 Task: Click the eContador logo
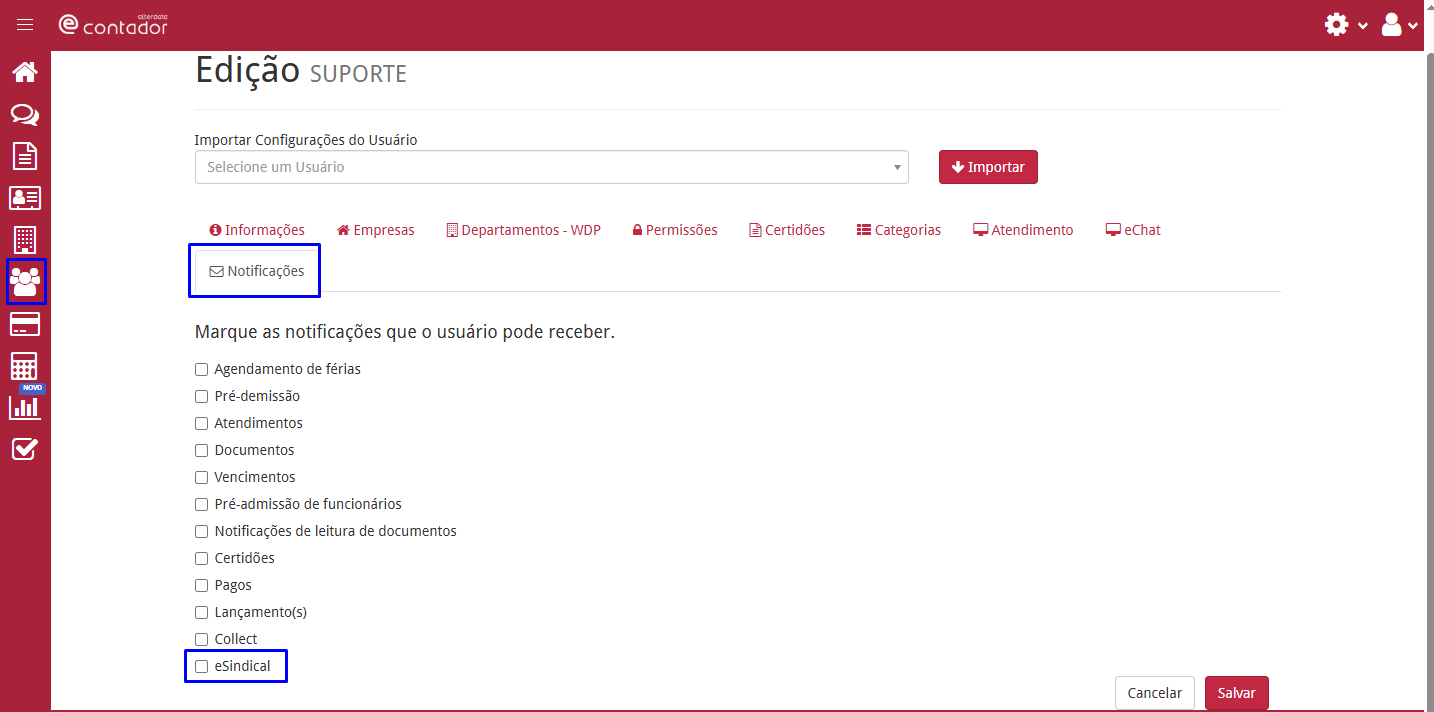[x=113, y=25]
